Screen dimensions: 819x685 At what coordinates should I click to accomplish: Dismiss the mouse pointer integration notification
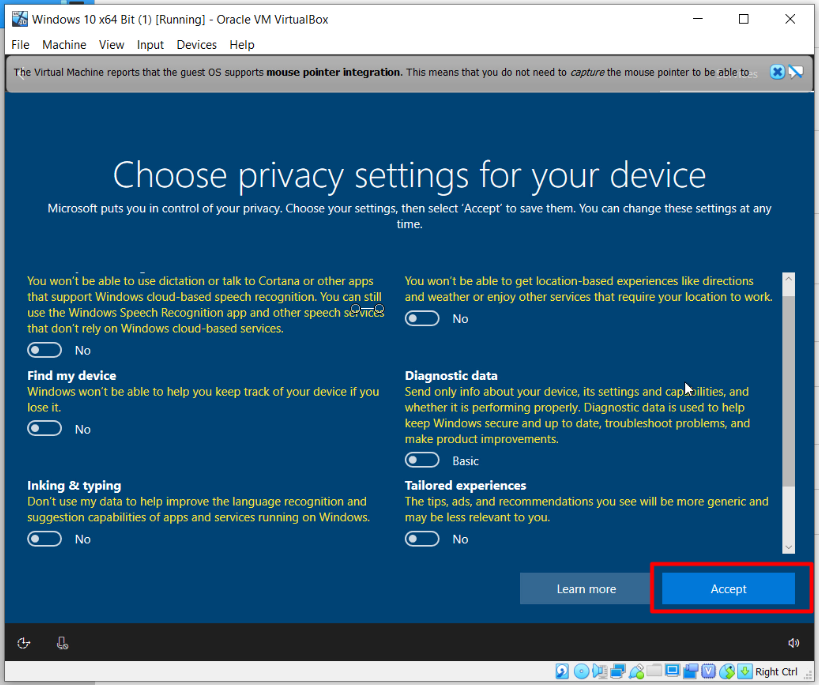click(777, 72)
